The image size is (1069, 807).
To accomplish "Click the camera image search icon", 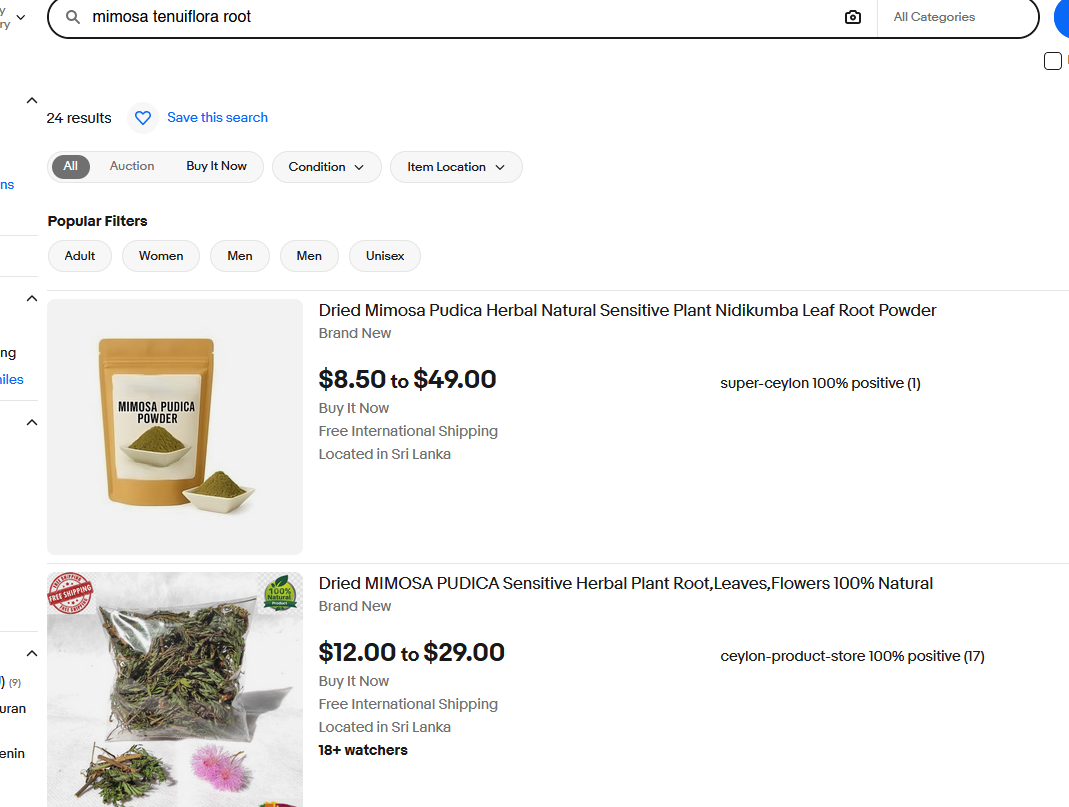I will pyautogui.click(x=852, y=17).
